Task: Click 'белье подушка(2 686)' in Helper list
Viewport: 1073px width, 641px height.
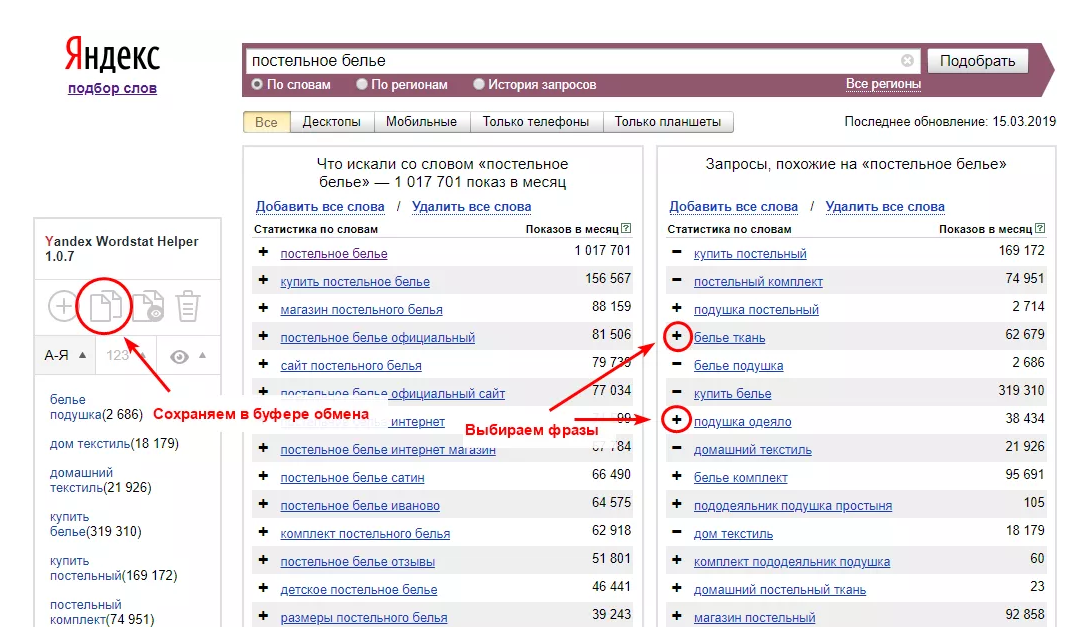Action: click(96, 407)
